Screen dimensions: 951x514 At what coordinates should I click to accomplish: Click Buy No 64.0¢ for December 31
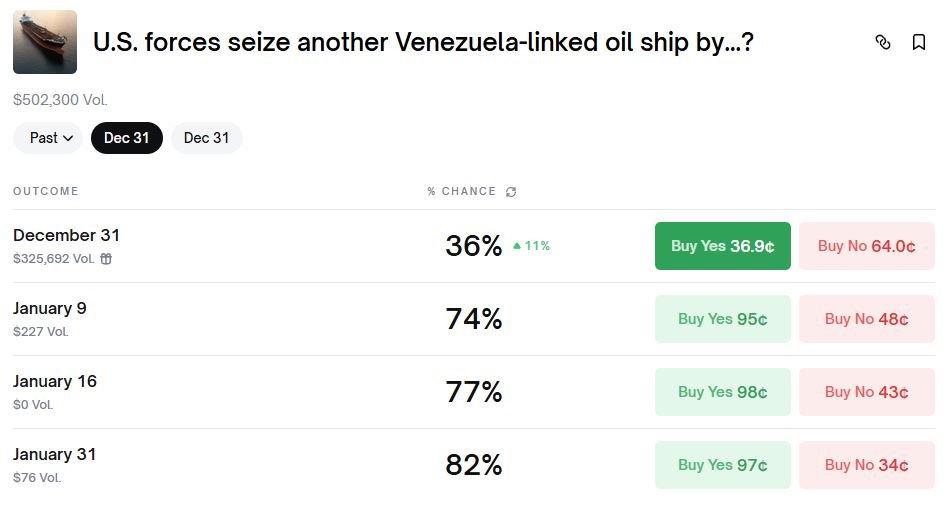pyautogui.click(x=866, y=246)
